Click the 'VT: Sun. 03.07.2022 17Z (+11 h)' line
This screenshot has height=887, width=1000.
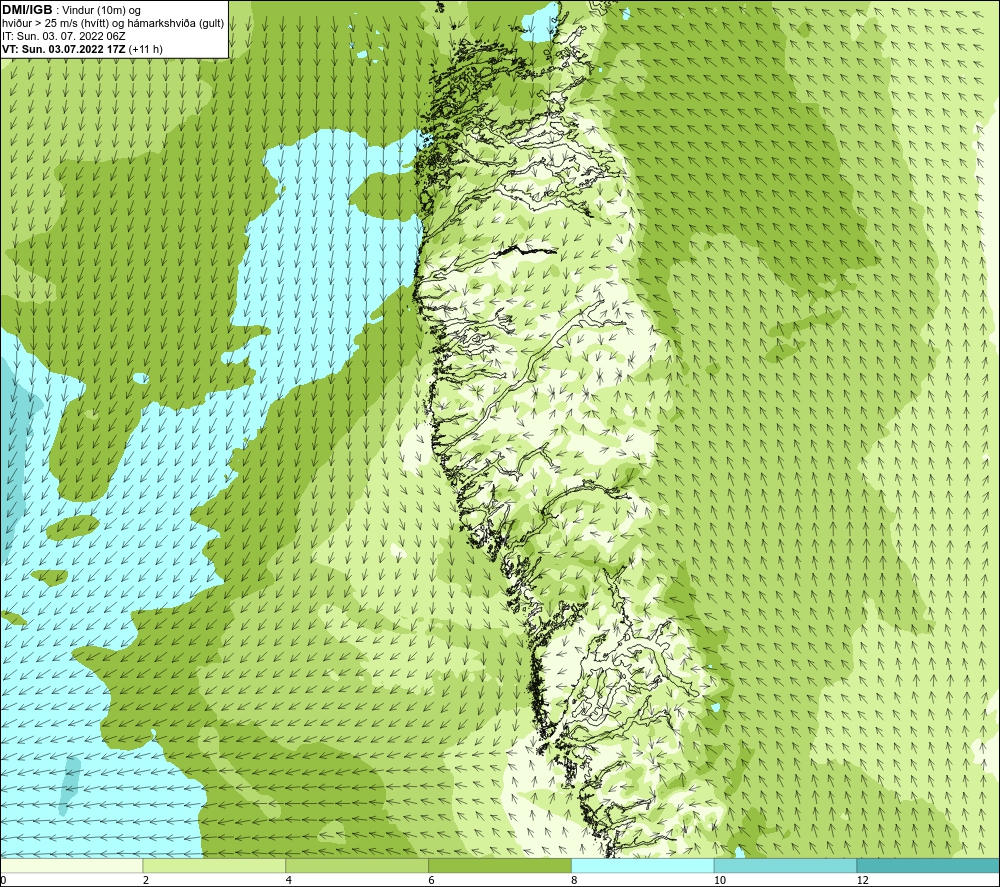(x=82, y=49)
